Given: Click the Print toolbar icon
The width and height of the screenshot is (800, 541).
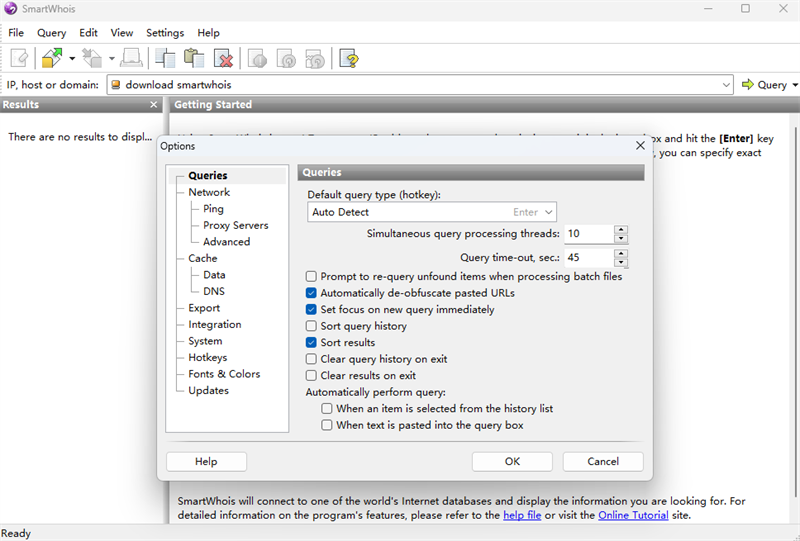Looking at the screenshot, I should pos(130,59).
